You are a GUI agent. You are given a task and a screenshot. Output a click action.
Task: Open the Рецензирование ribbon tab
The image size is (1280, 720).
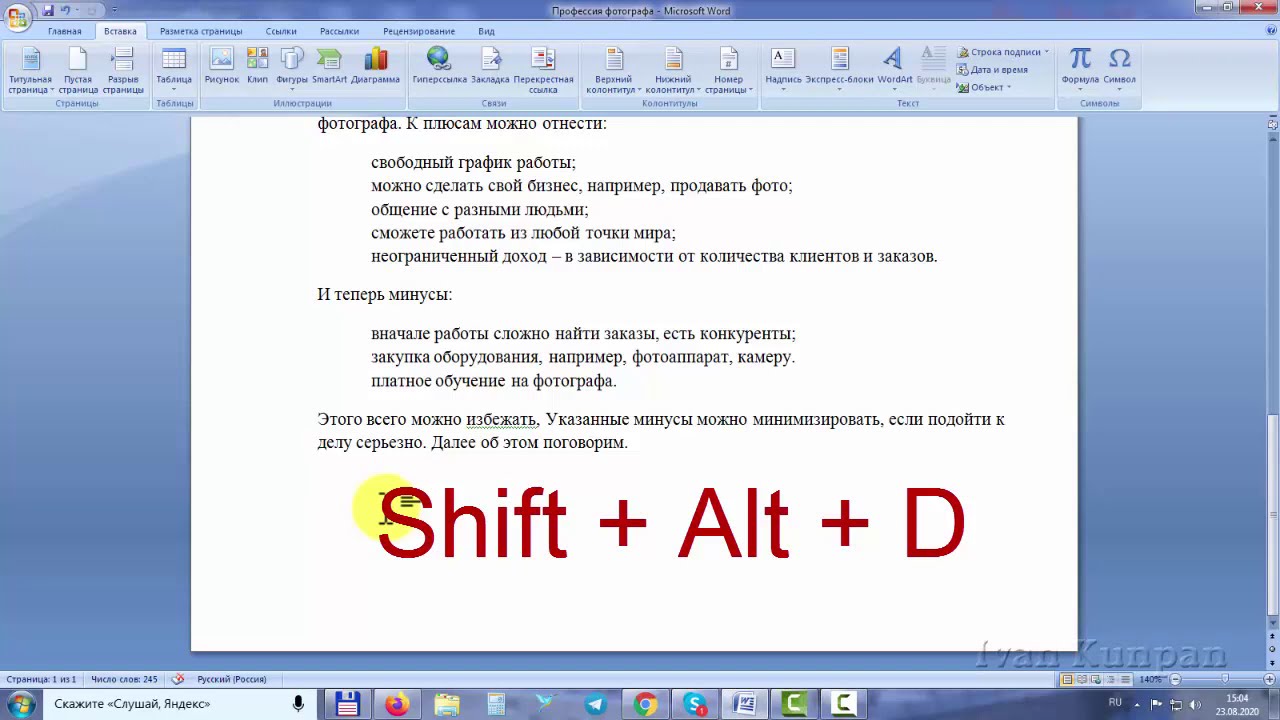pyautogui.click(x=419, y=31)
